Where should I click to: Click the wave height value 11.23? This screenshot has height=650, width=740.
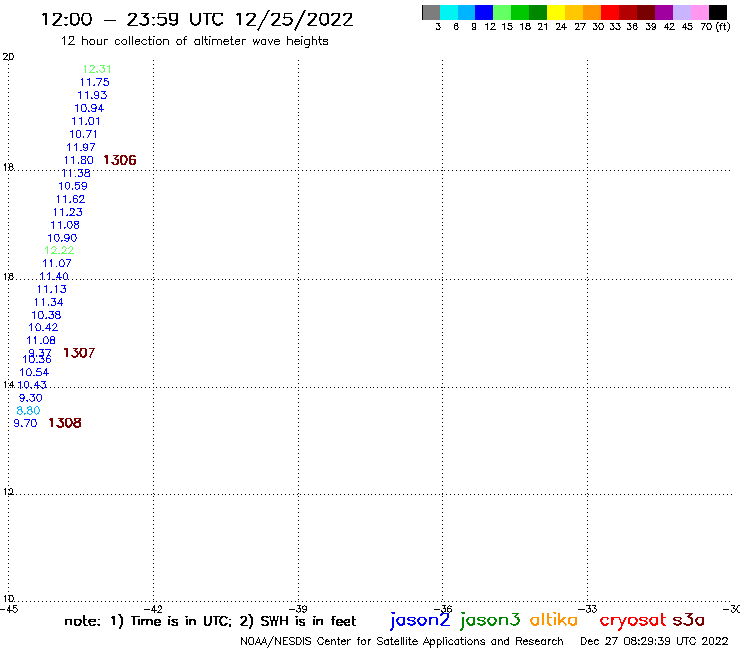67,212
